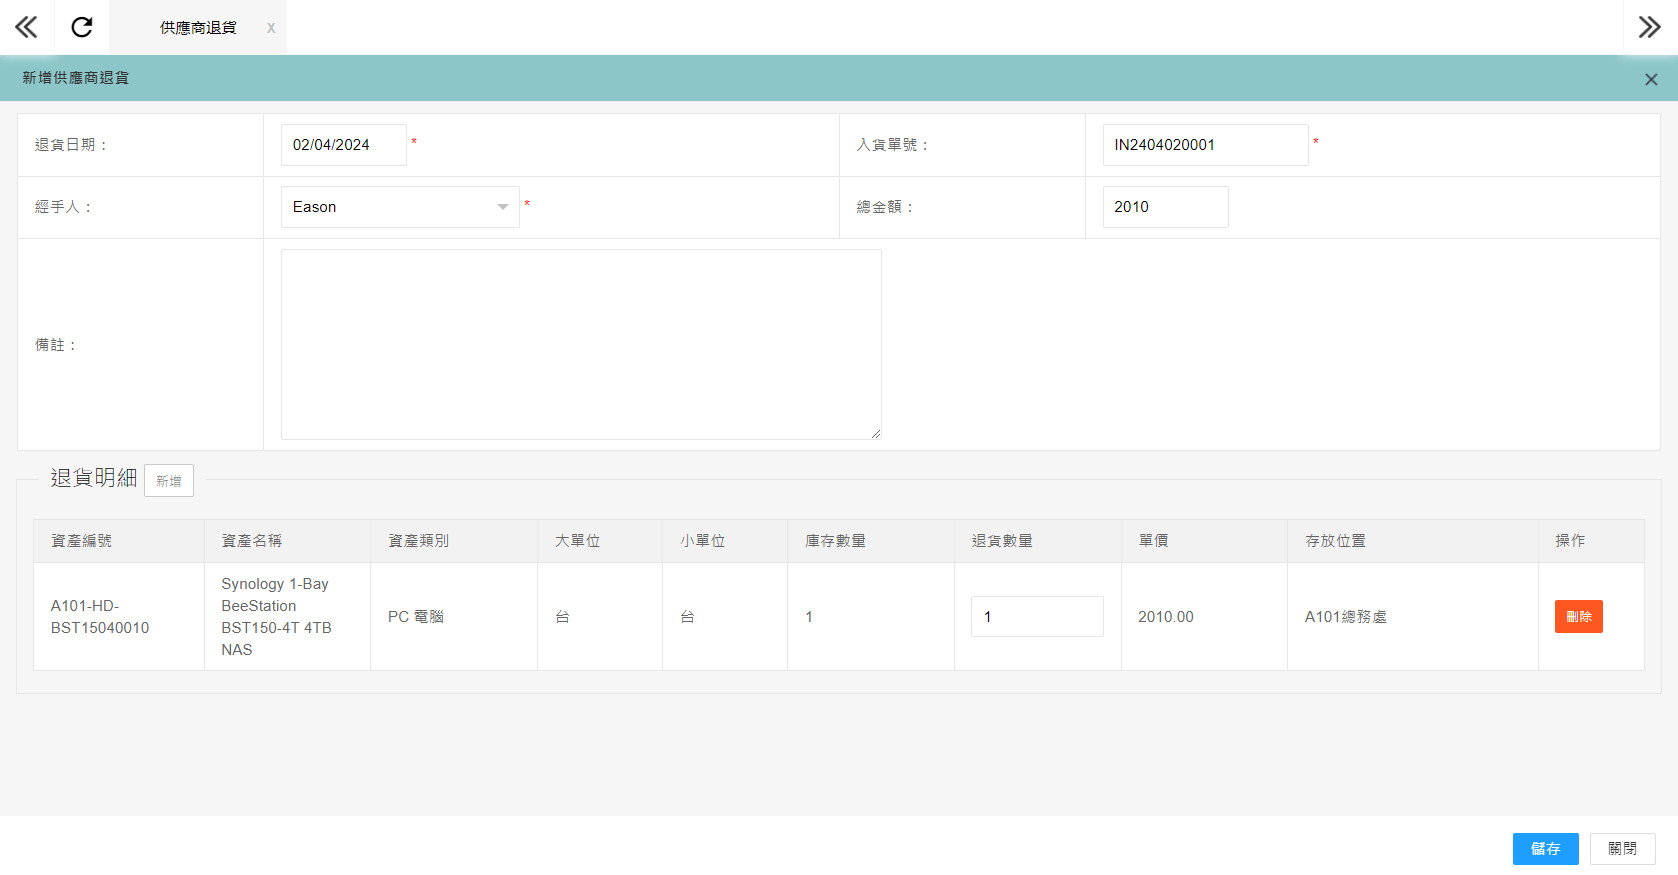Click inside the 備註 text area
Viewport: 1678px width, 875px height.
[580, 344]
